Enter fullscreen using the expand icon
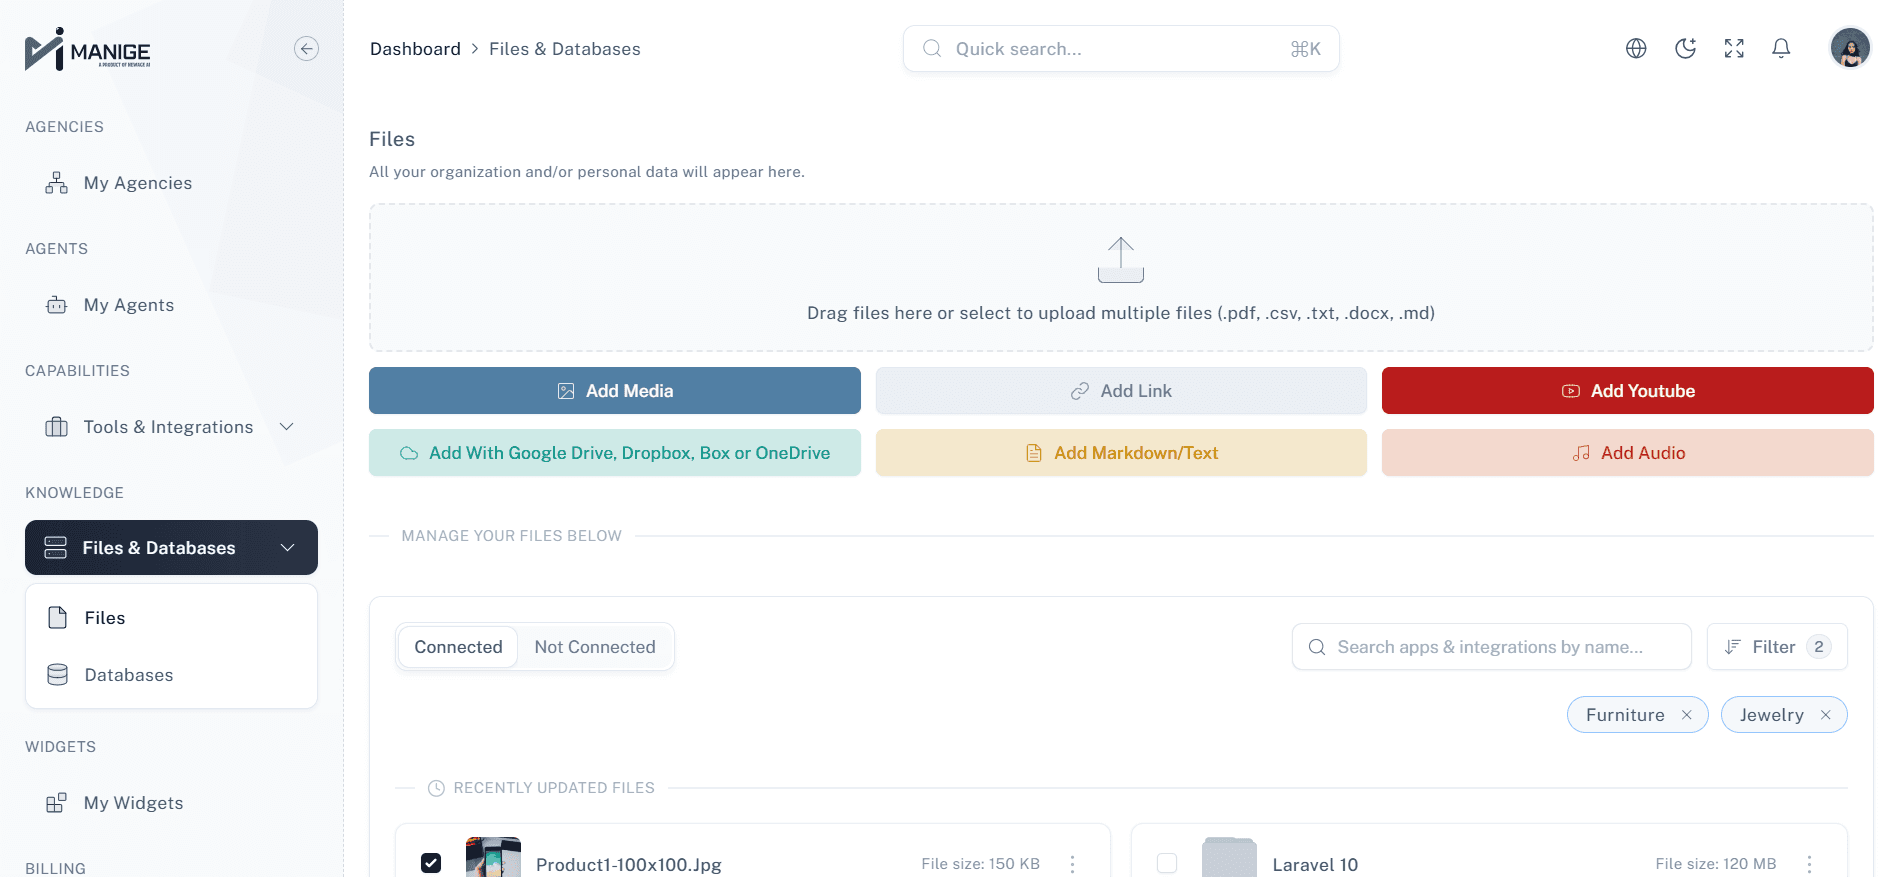 [x=1734, y=49]
